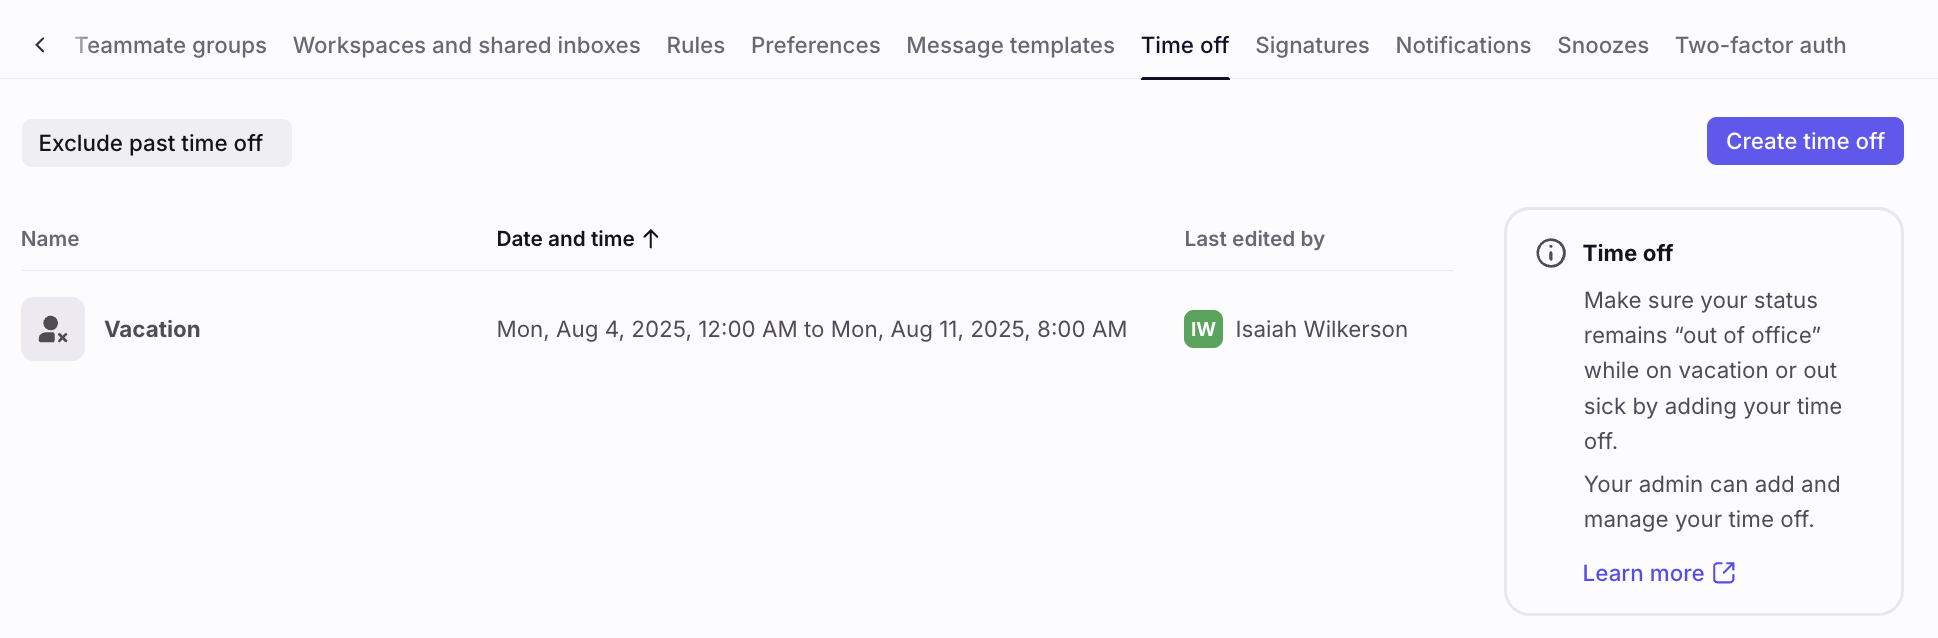Open the Workspaces and shared inboxes tab
The width and height of the screenshot is (1938, 638).
click(467, 45)
